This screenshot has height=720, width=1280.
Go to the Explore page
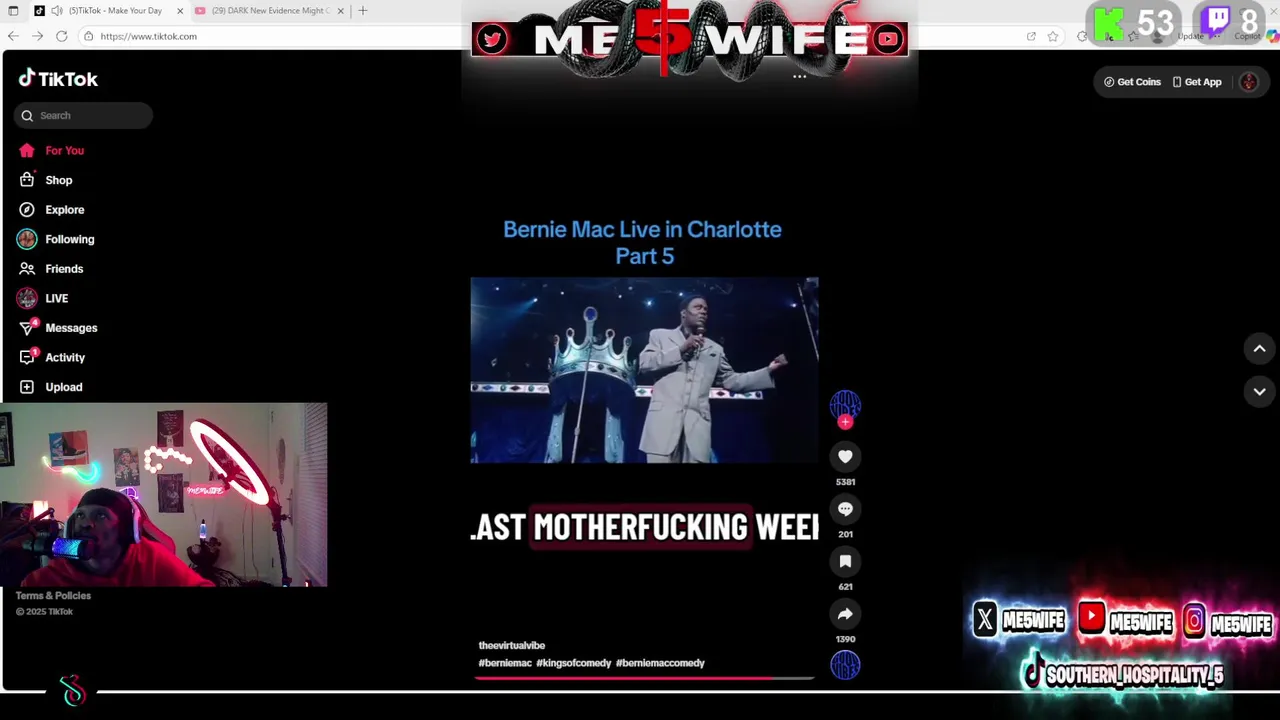(65, 210)
